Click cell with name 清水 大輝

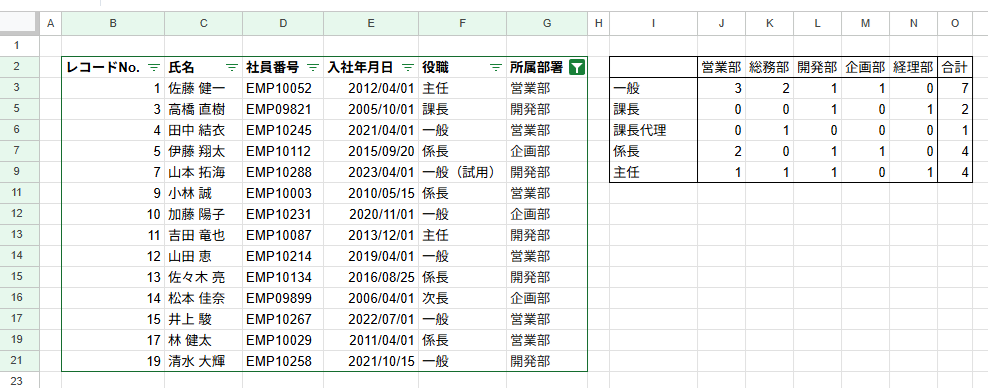(204, 361)
